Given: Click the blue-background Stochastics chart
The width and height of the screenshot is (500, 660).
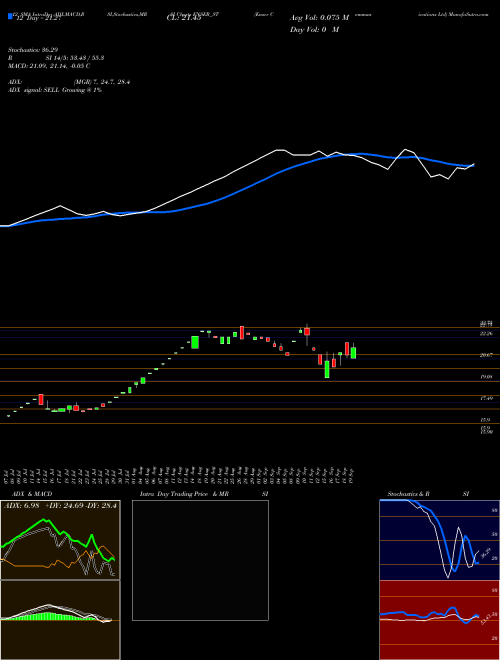Looking at the screenshot, I should coord(440,540).
